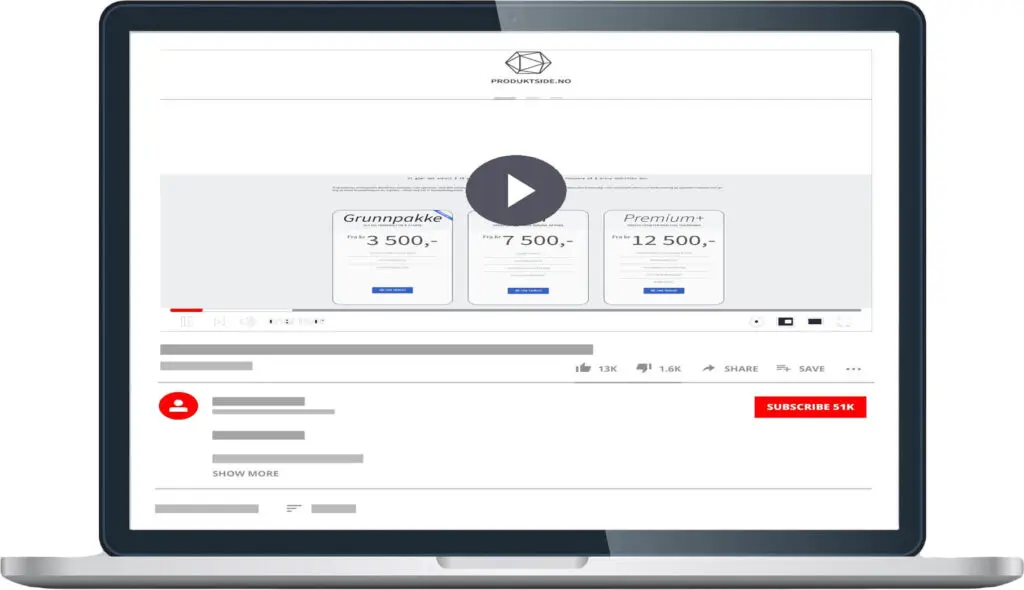1024x590 pixels.
Task: Click the SAVE to playlist button
Action: pos(801,369)
